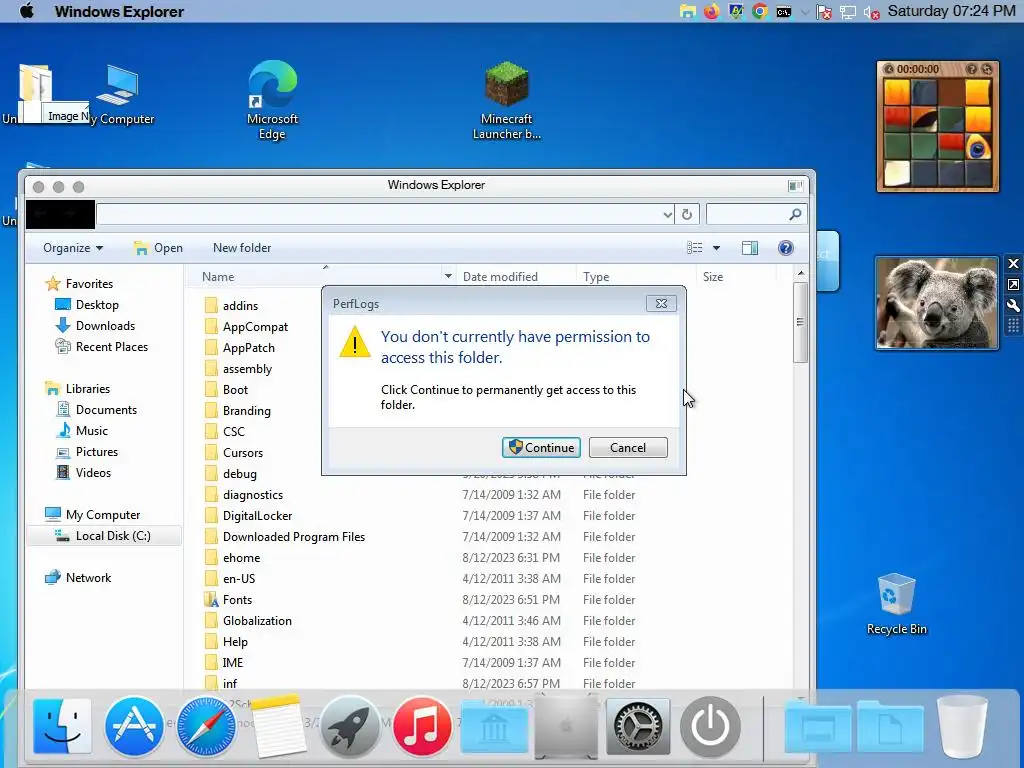
Task: Click Continue in the PerfLogs dialog
Action: 541,447
